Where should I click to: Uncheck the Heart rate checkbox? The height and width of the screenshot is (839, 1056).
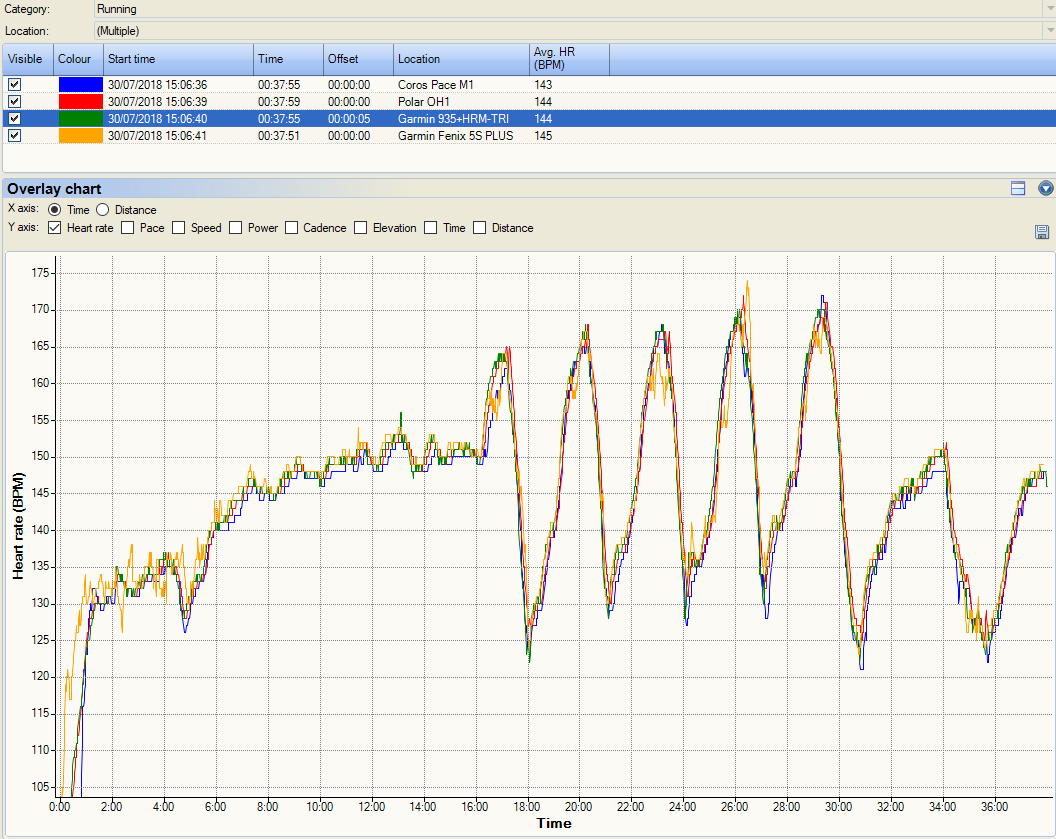click(x=55, y=228)
